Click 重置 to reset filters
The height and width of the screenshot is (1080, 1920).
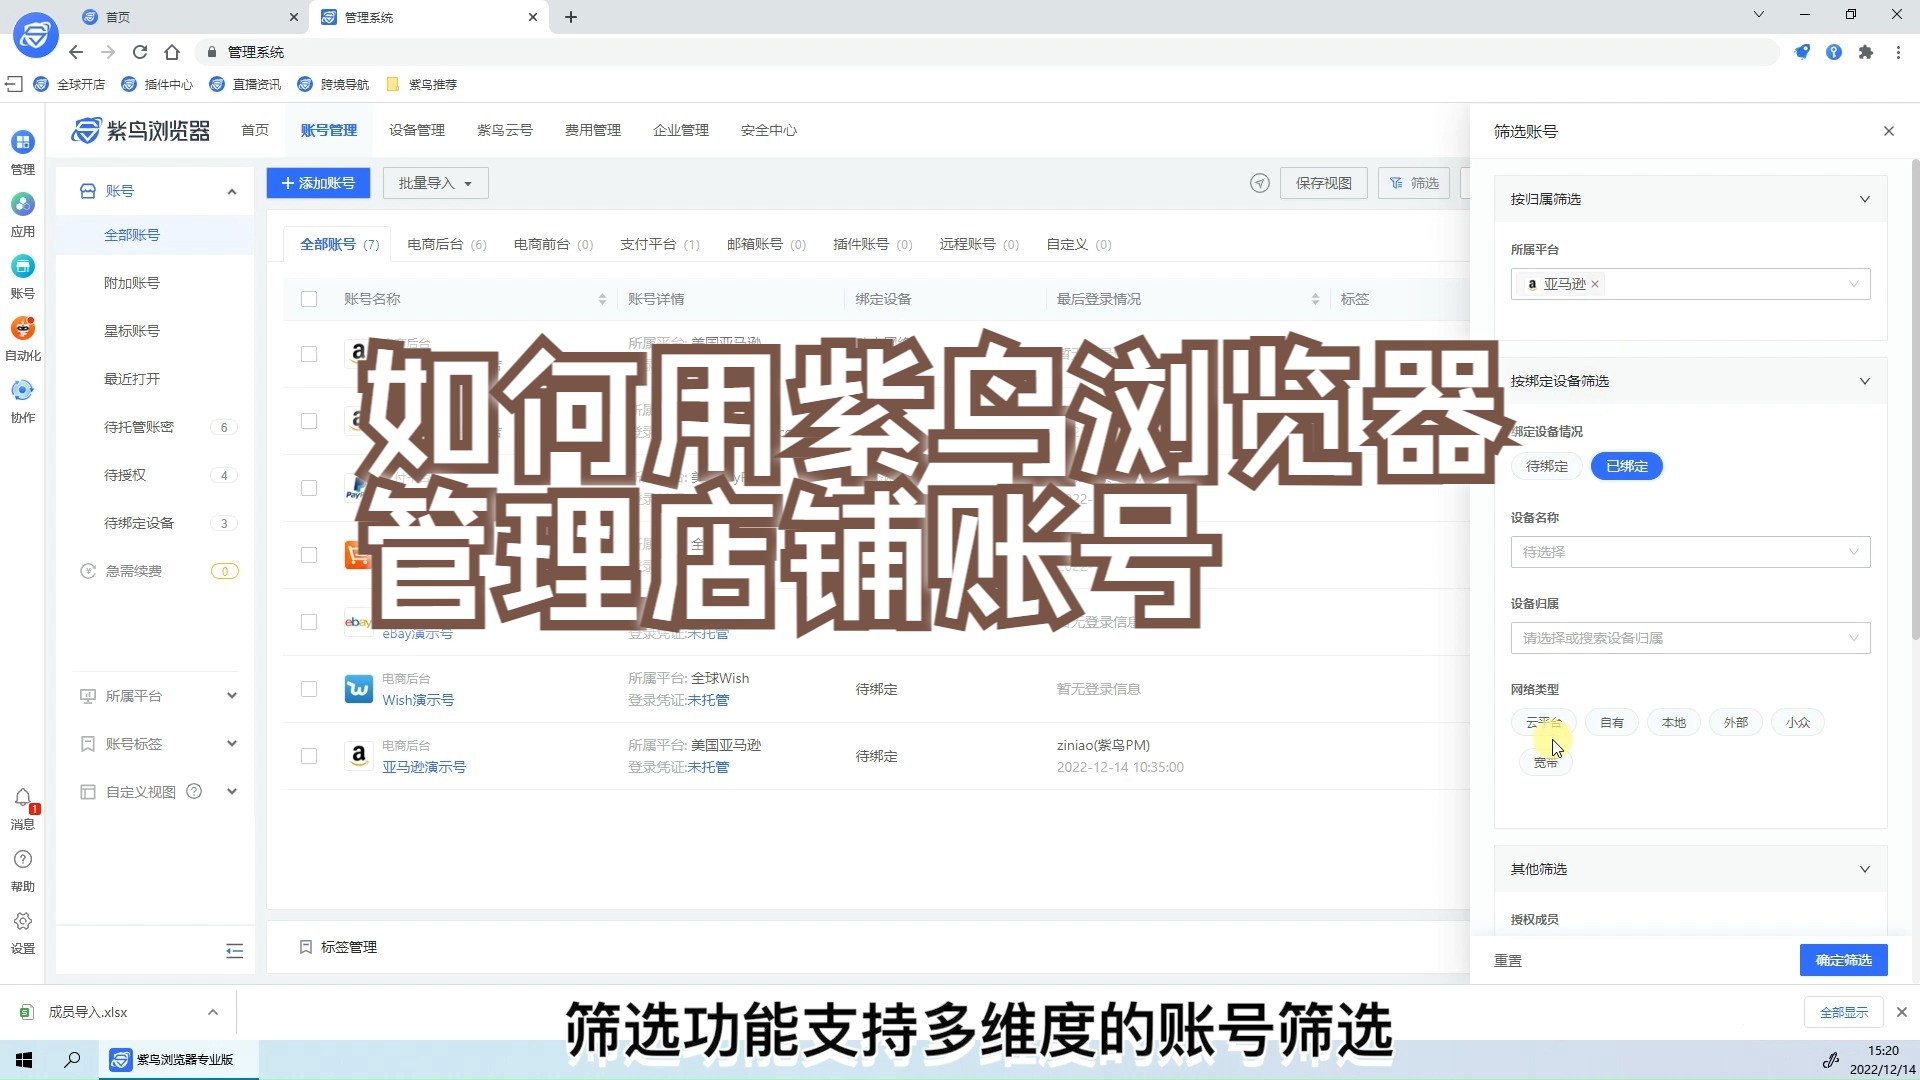(1508, 960)
